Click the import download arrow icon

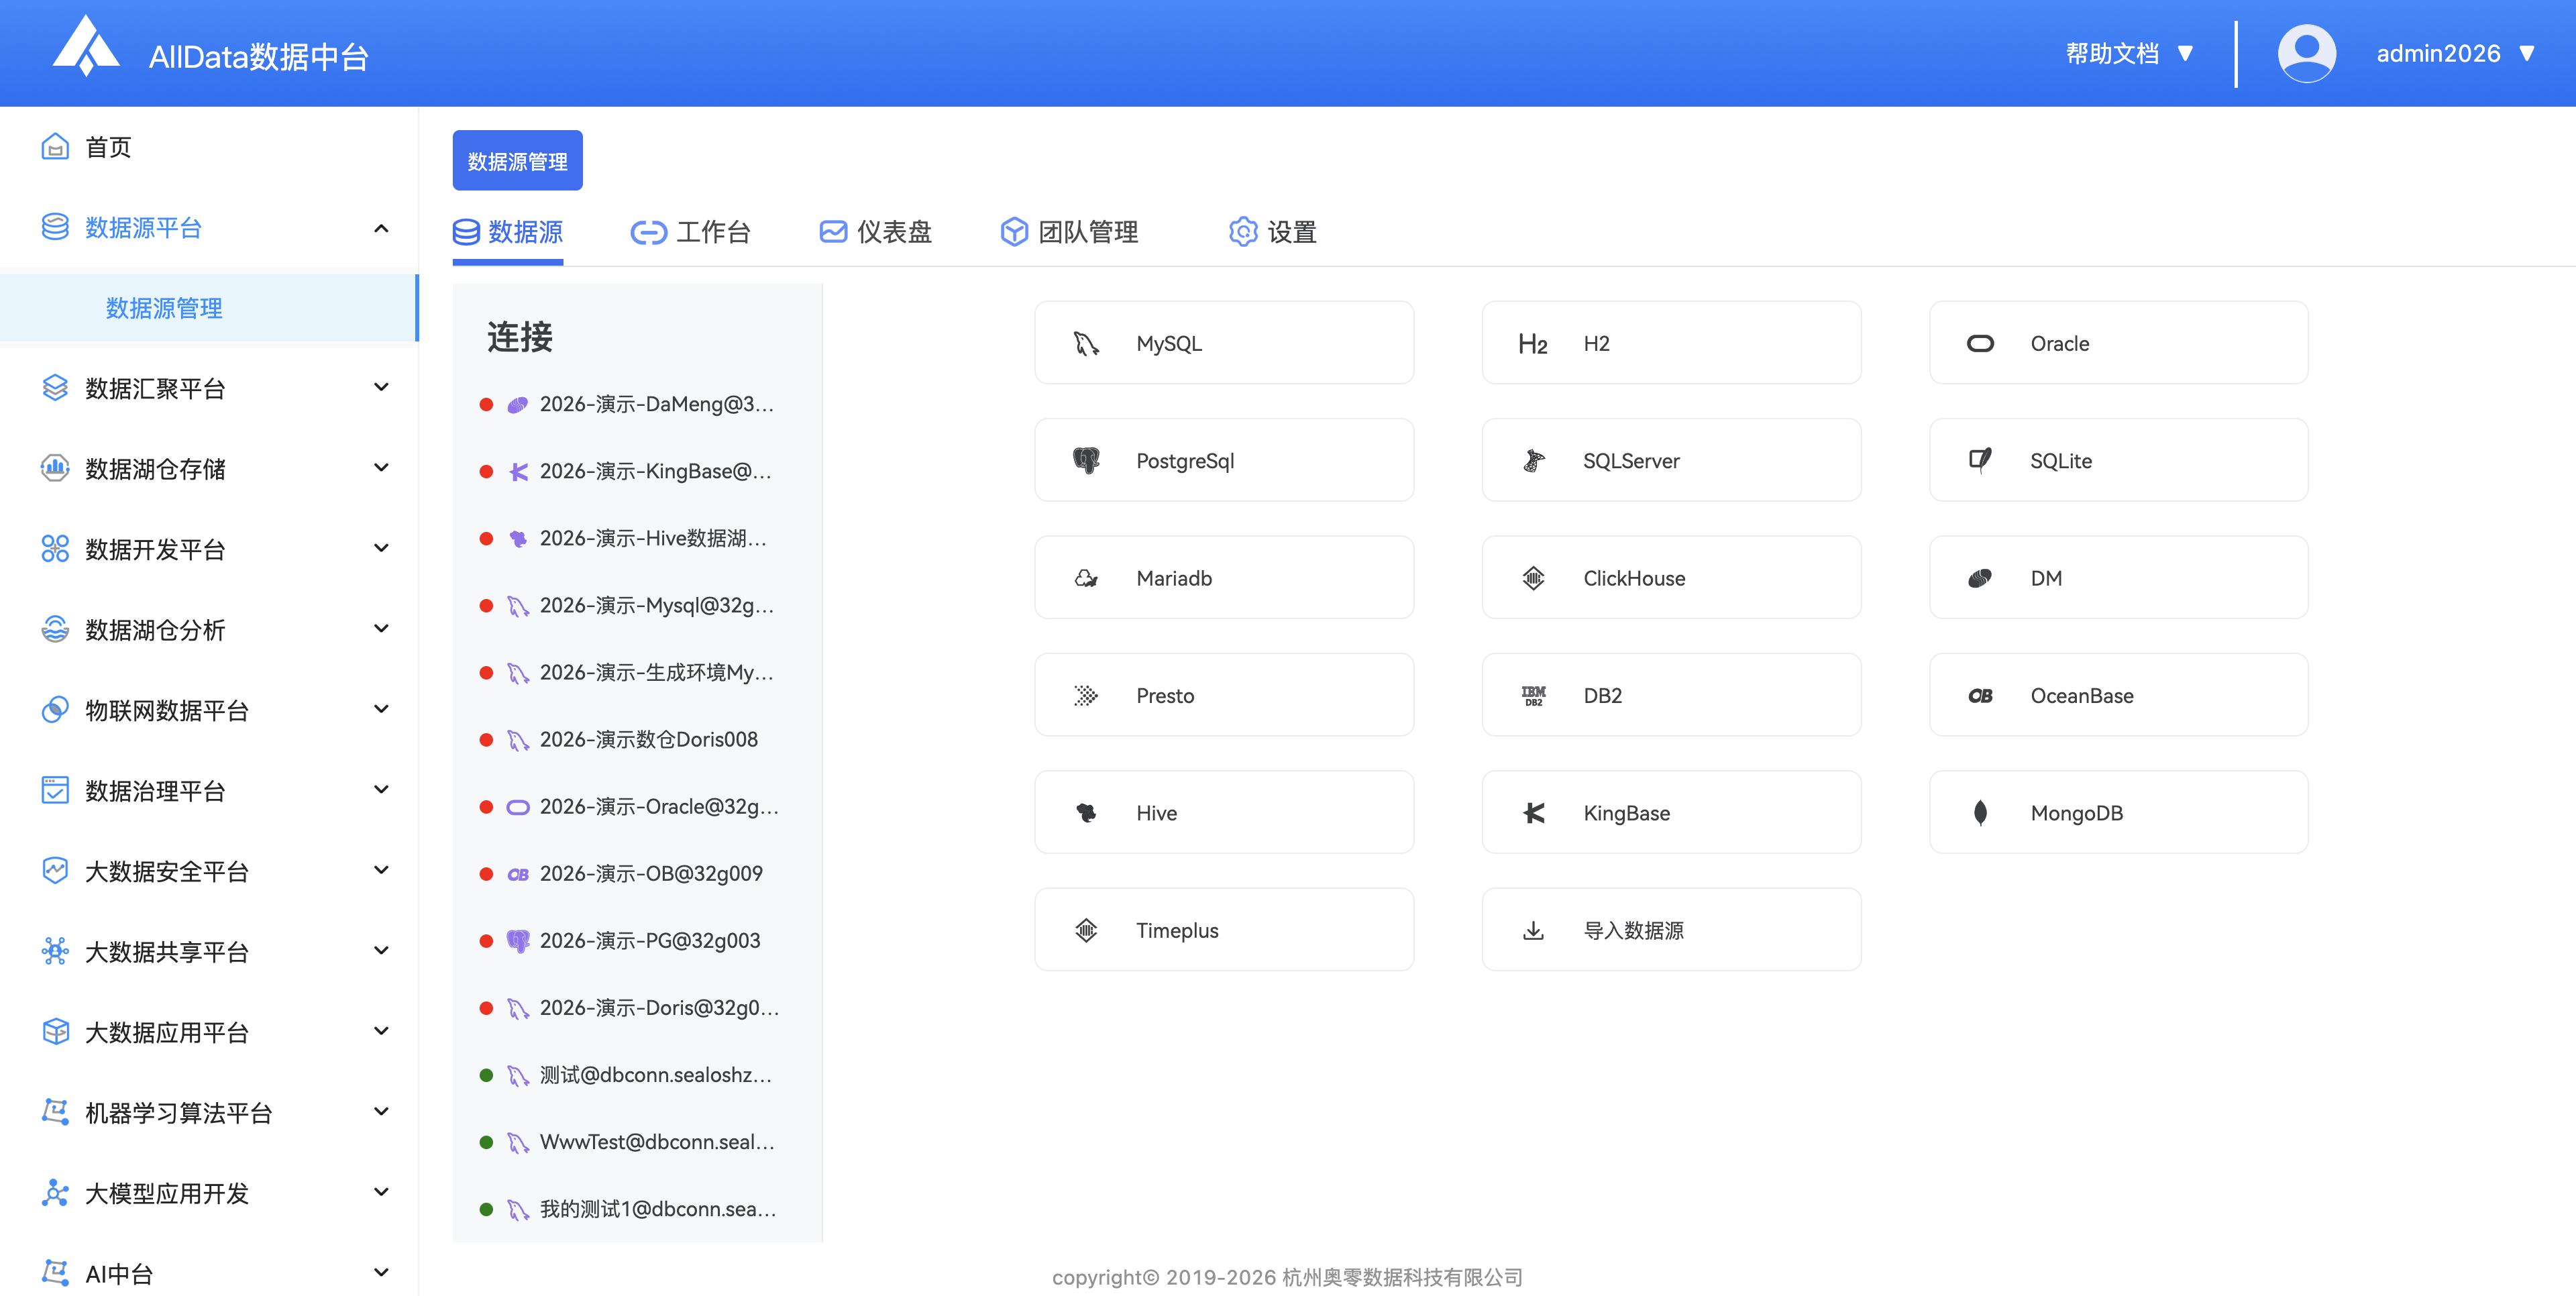point(1533,930)
